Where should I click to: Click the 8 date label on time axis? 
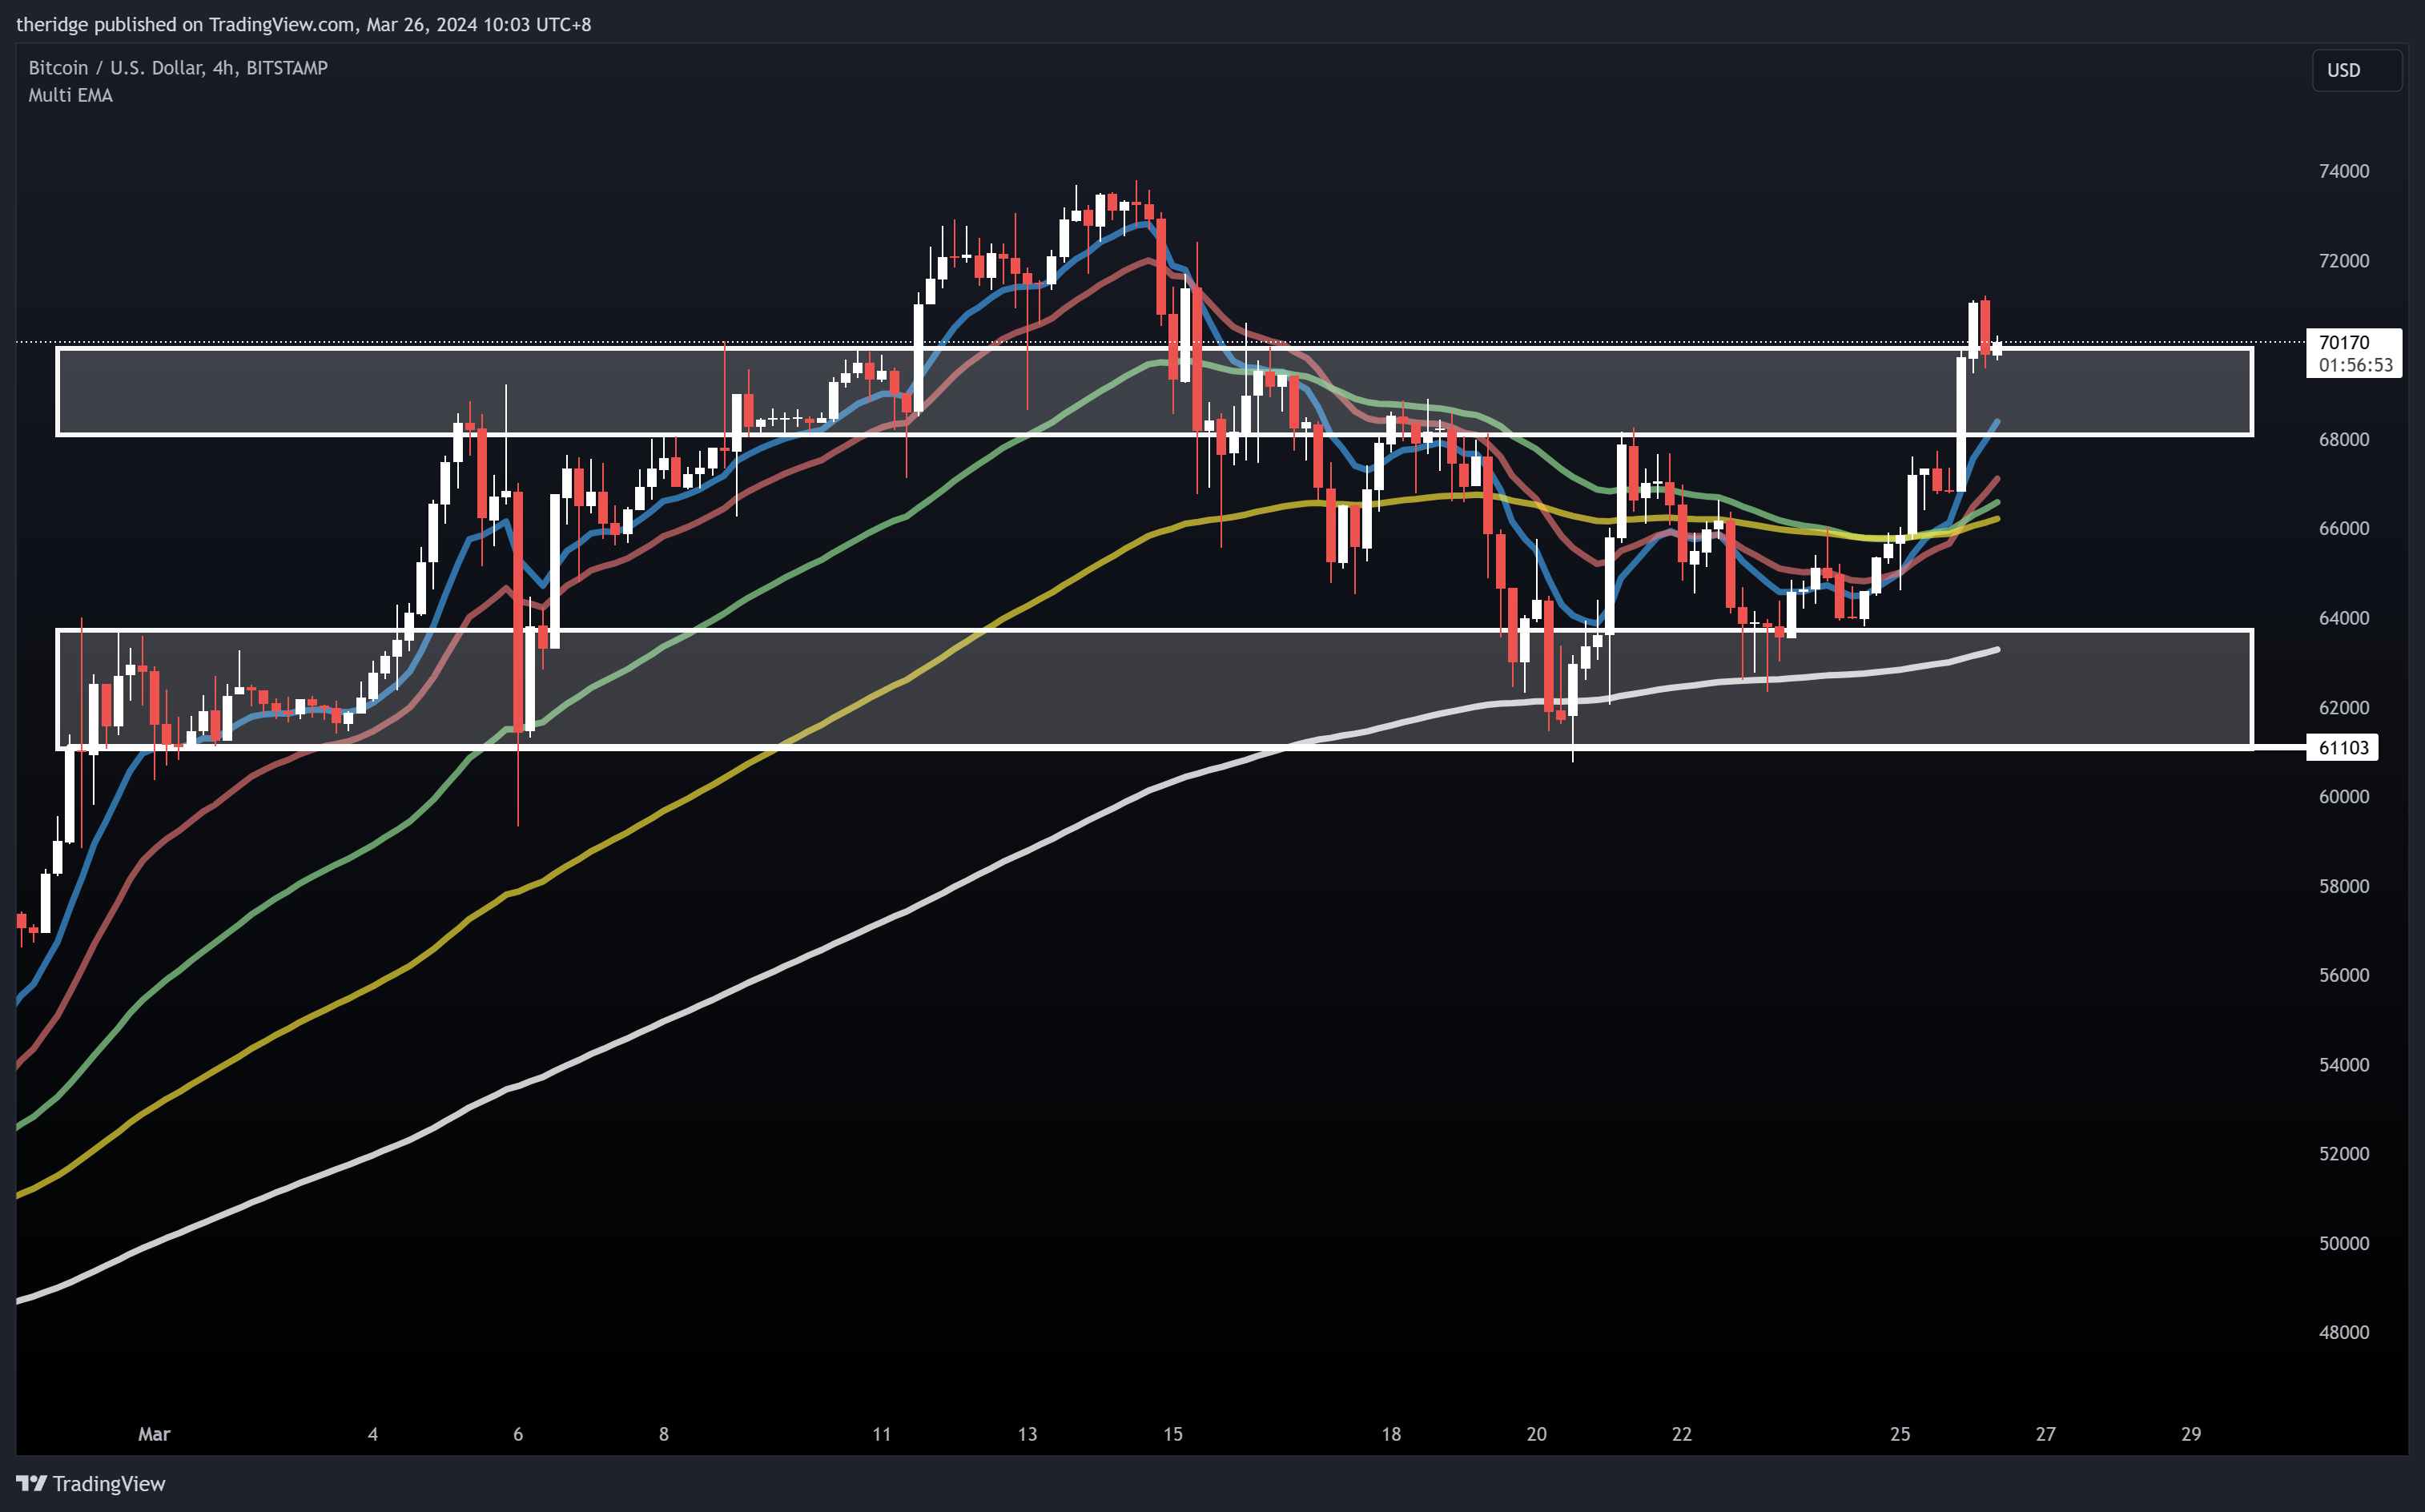664,1434
